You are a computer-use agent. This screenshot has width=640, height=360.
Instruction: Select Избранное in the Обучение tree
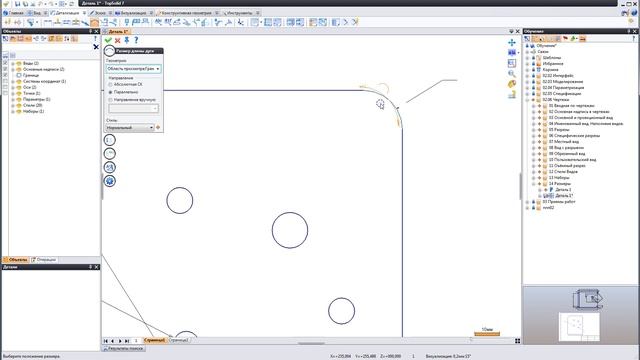pos(553,64)
